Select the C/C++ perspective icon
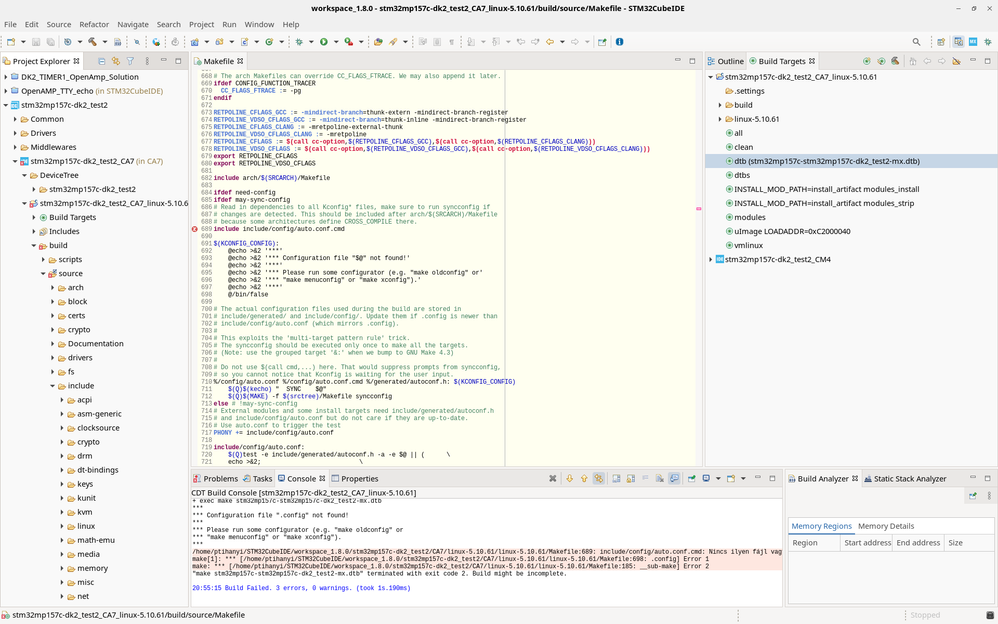 pos(959,42)
